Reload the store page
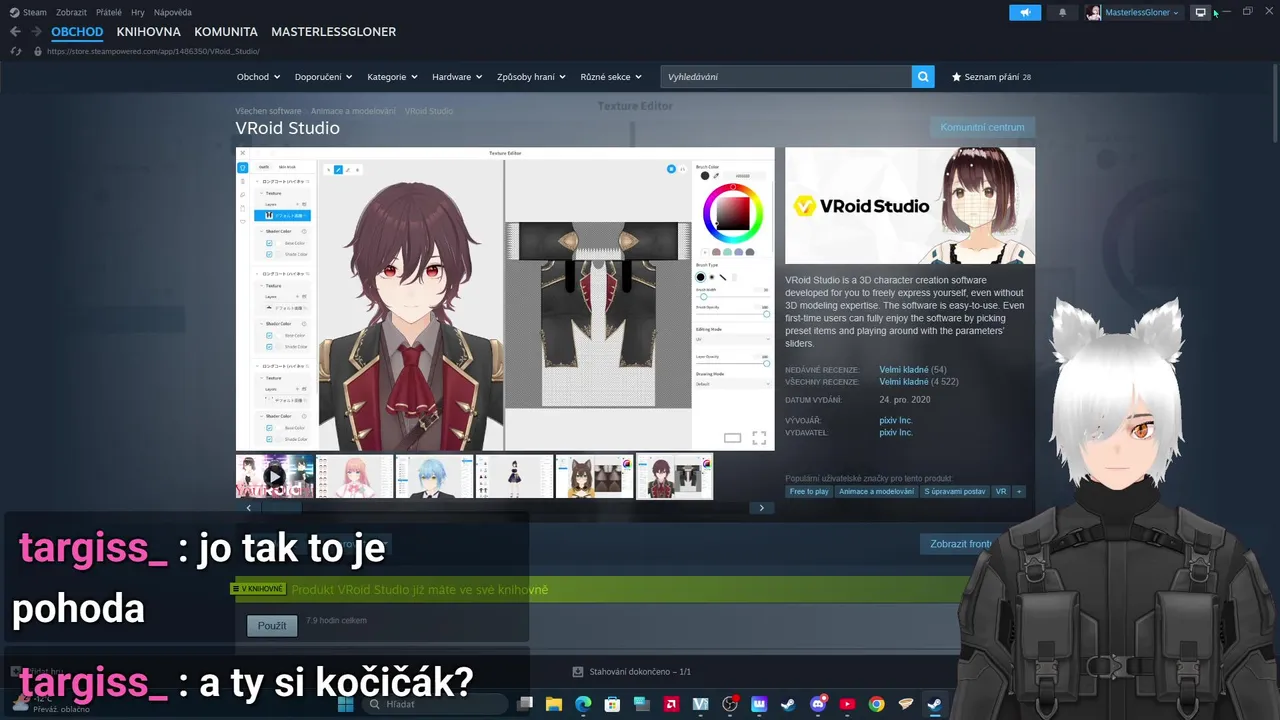Image resolution: width=1280 pixels, height=720 pixels. point(15,51)
